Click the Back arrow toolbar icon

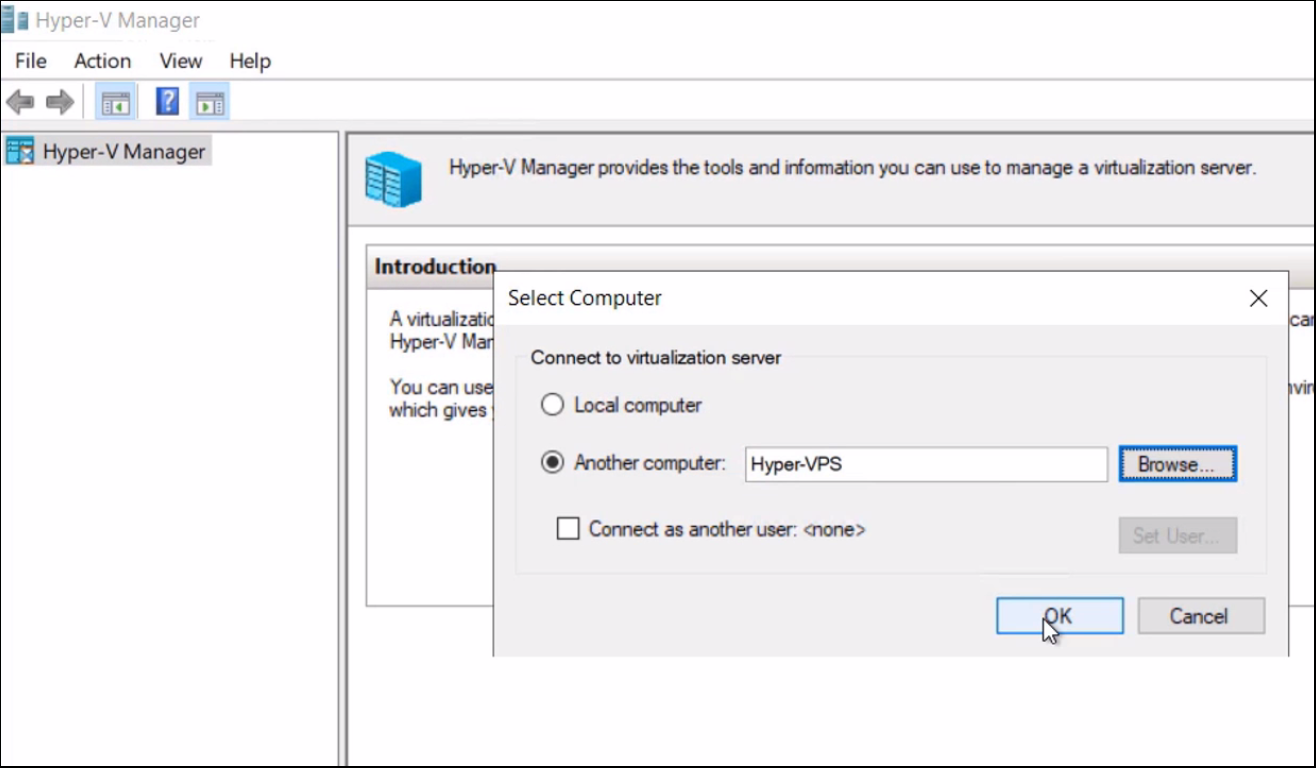pos(20,102)
